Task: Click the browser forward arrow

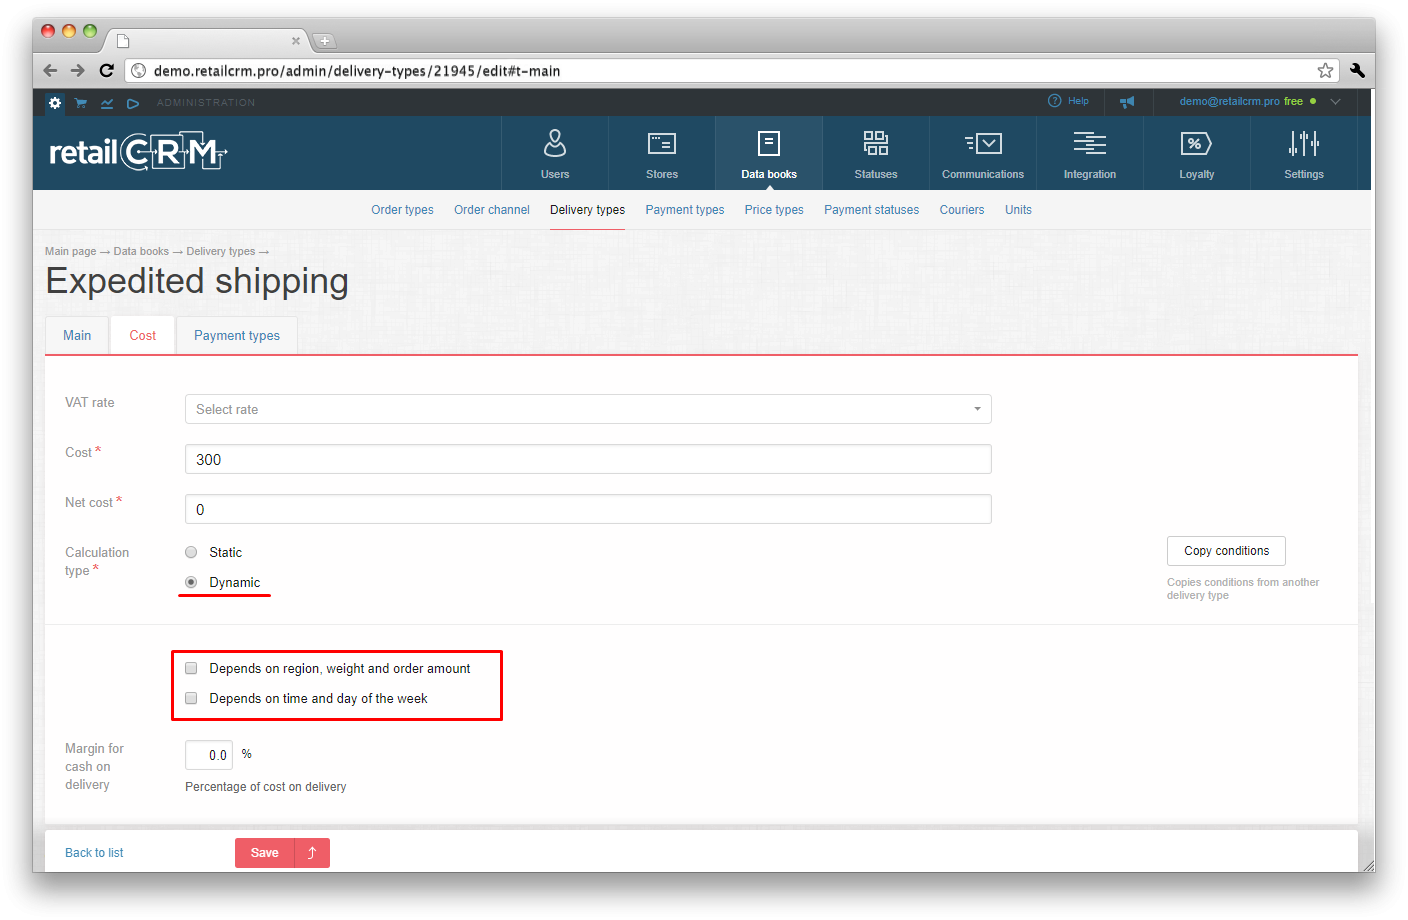Action: [x=78, y=71]
